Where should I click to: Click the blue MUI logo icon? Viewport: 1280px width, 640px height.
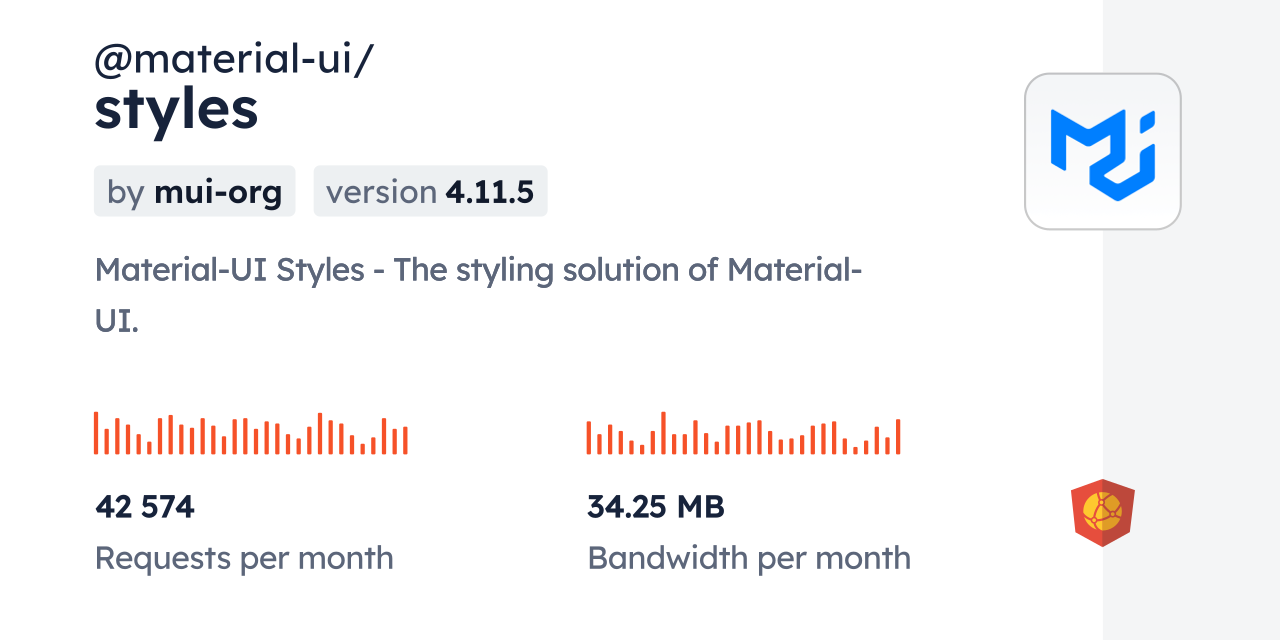point(1102,151)
